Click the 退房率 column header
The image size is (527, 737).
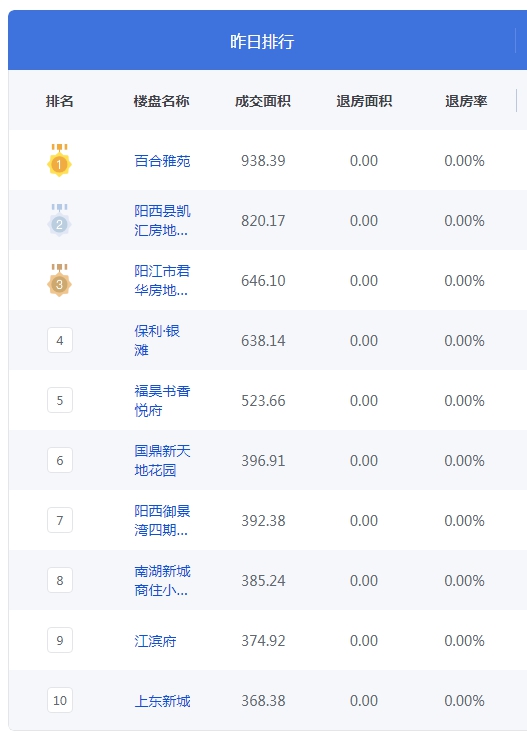tap(466, 101)
